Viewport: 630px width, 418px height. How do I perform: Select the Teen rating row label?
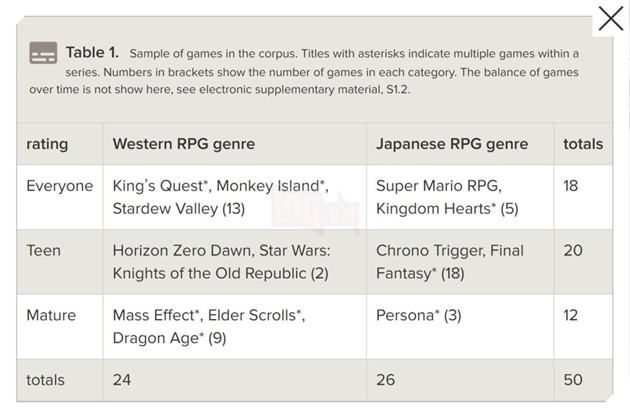pyautogui.click(x=43, y=251)
